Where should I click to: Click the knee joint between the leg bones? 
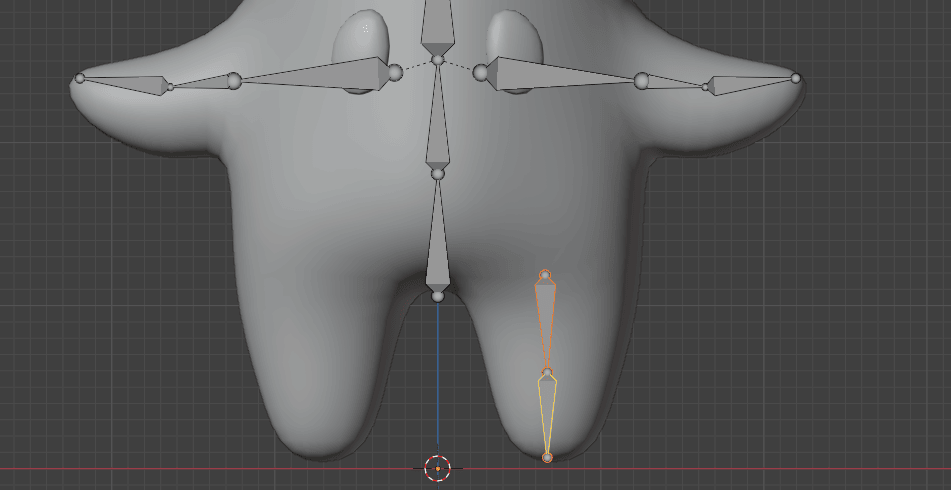[547, 374]
